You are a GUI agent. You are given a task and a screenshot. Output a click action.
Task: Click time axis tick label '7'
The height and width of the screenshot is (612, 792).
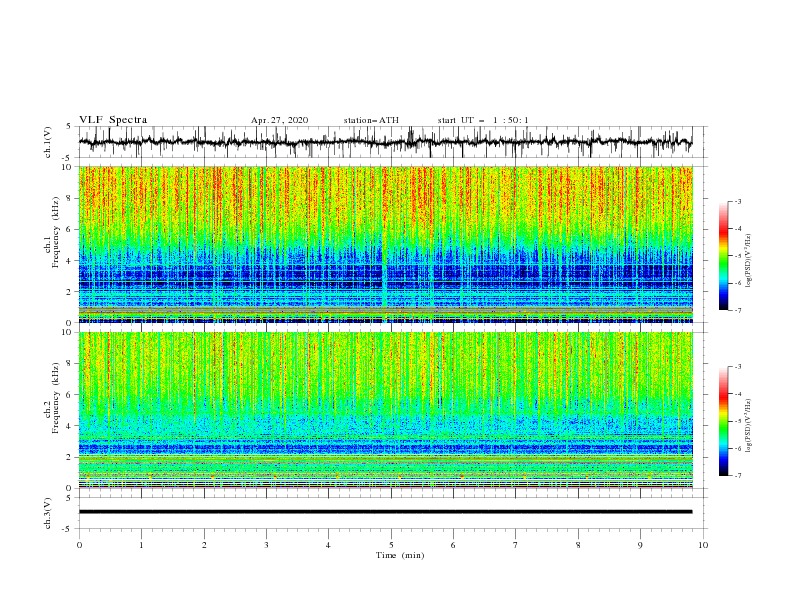(x=515, y=545)
